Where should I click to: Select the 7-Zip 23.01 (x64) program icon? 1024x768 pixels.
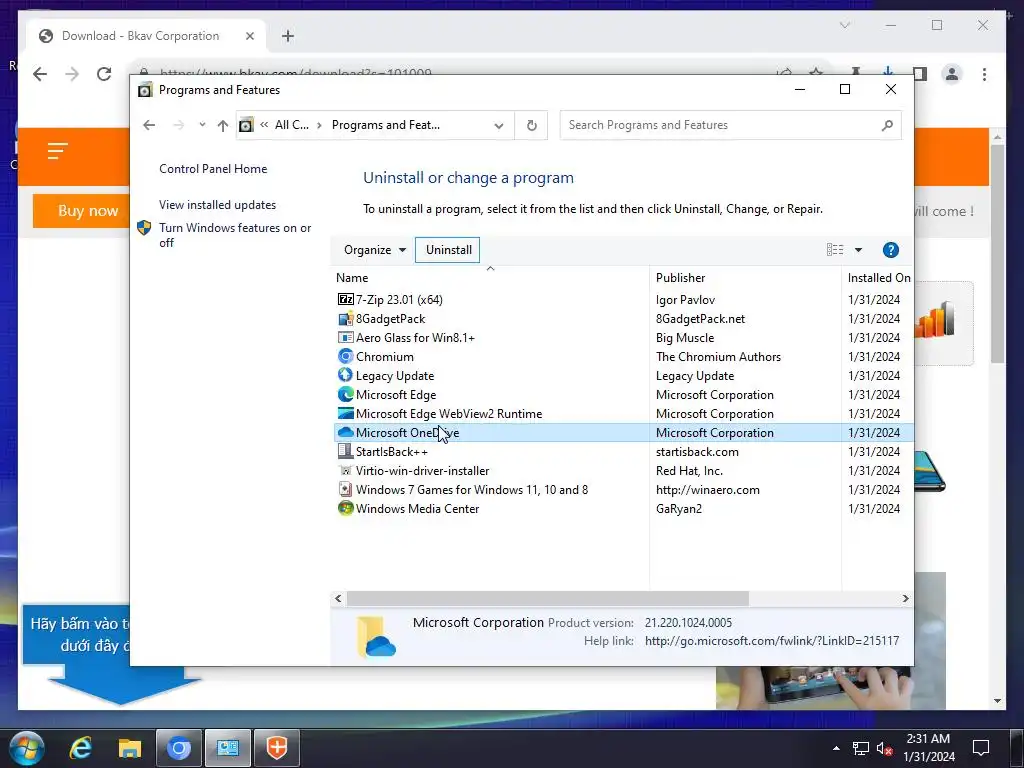(x=345, y=299)
